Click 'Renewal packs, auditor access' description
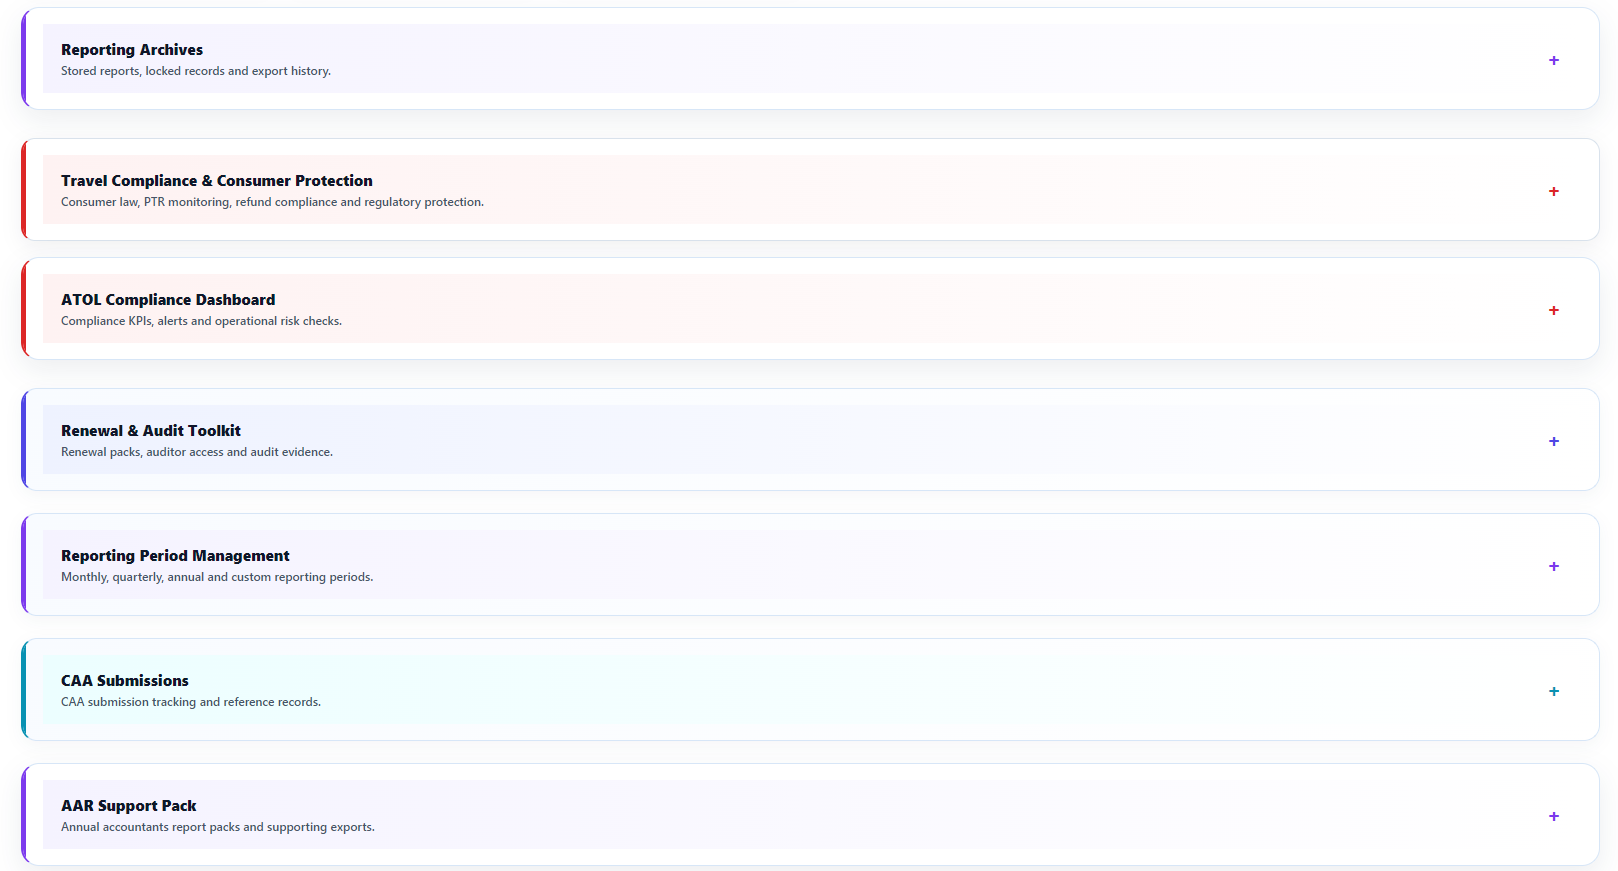 click(197, 452)
